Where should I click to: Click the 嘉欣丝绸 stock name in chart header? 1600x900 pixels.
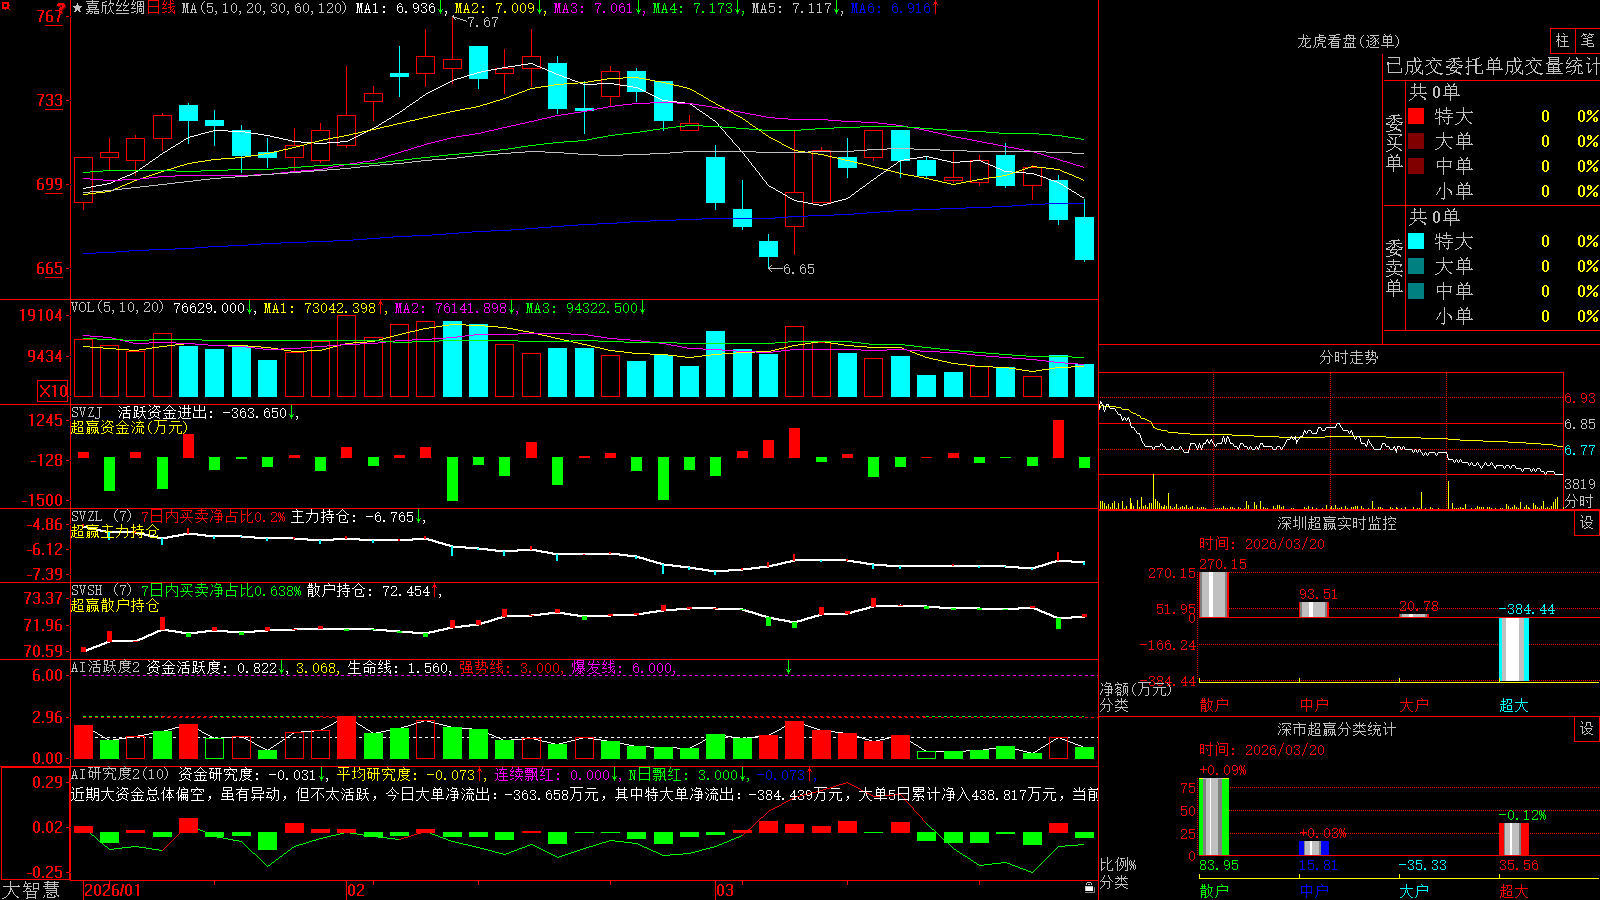tap(114, 8)
